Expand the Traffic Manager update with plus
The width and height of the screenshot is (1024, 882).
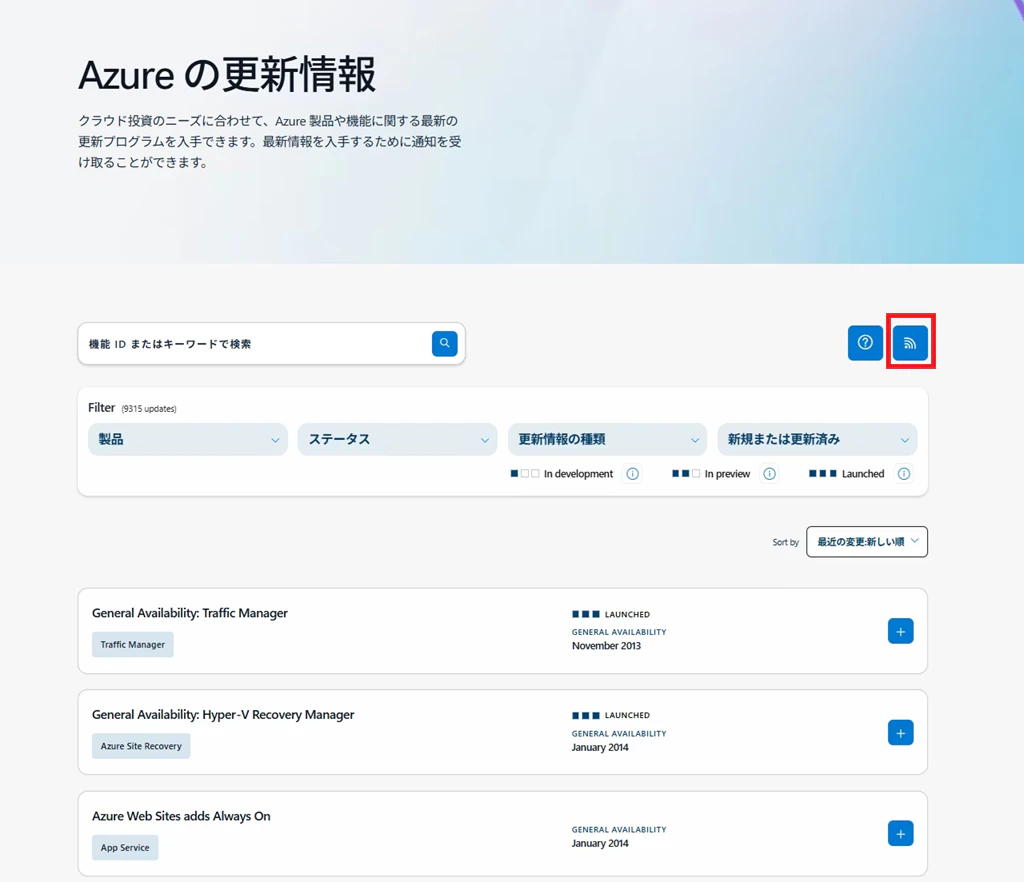pyautogui.click(x=901, y=631)
